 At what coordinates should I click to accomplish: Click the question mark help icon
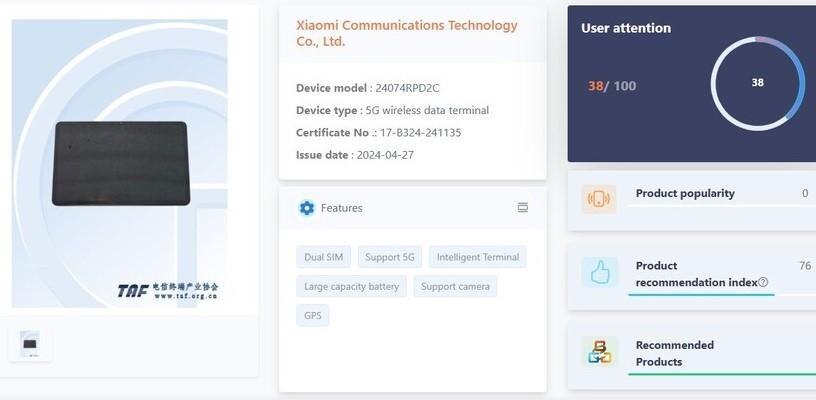tap(763, 283)
